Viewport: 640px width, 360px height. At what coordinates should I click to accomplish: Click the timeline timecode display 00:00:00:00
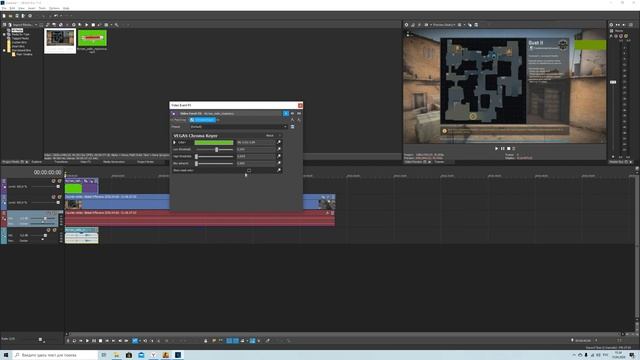tap(47, 172)
